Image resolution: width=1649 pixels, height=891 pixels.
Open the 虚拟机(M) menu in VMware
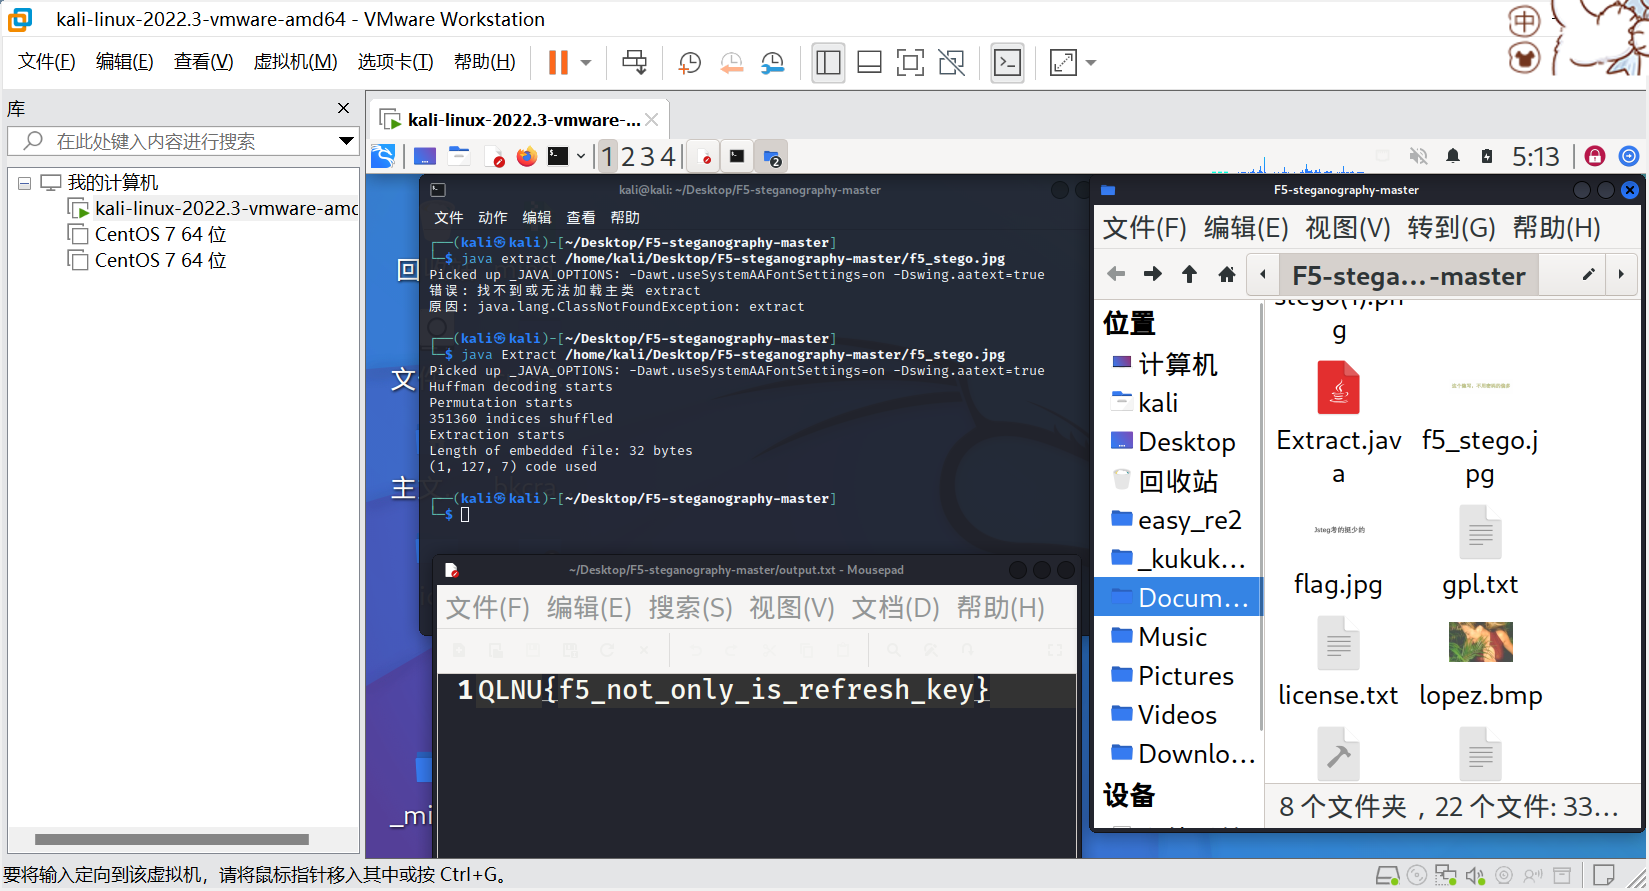[295, 62]
